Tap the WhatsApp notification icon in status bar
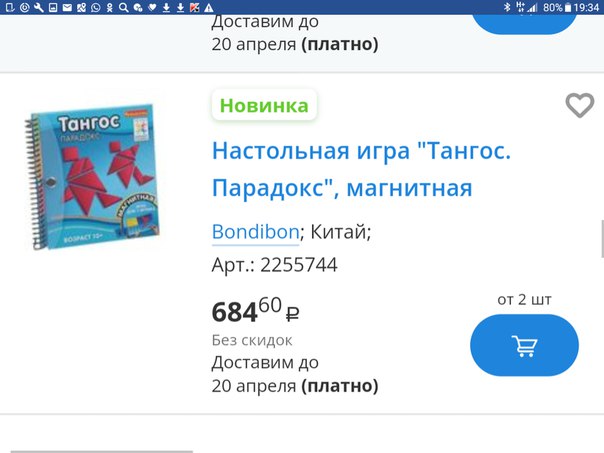This screenshot has width=604, height=453. pyautogui.click(x=95, y=7)
